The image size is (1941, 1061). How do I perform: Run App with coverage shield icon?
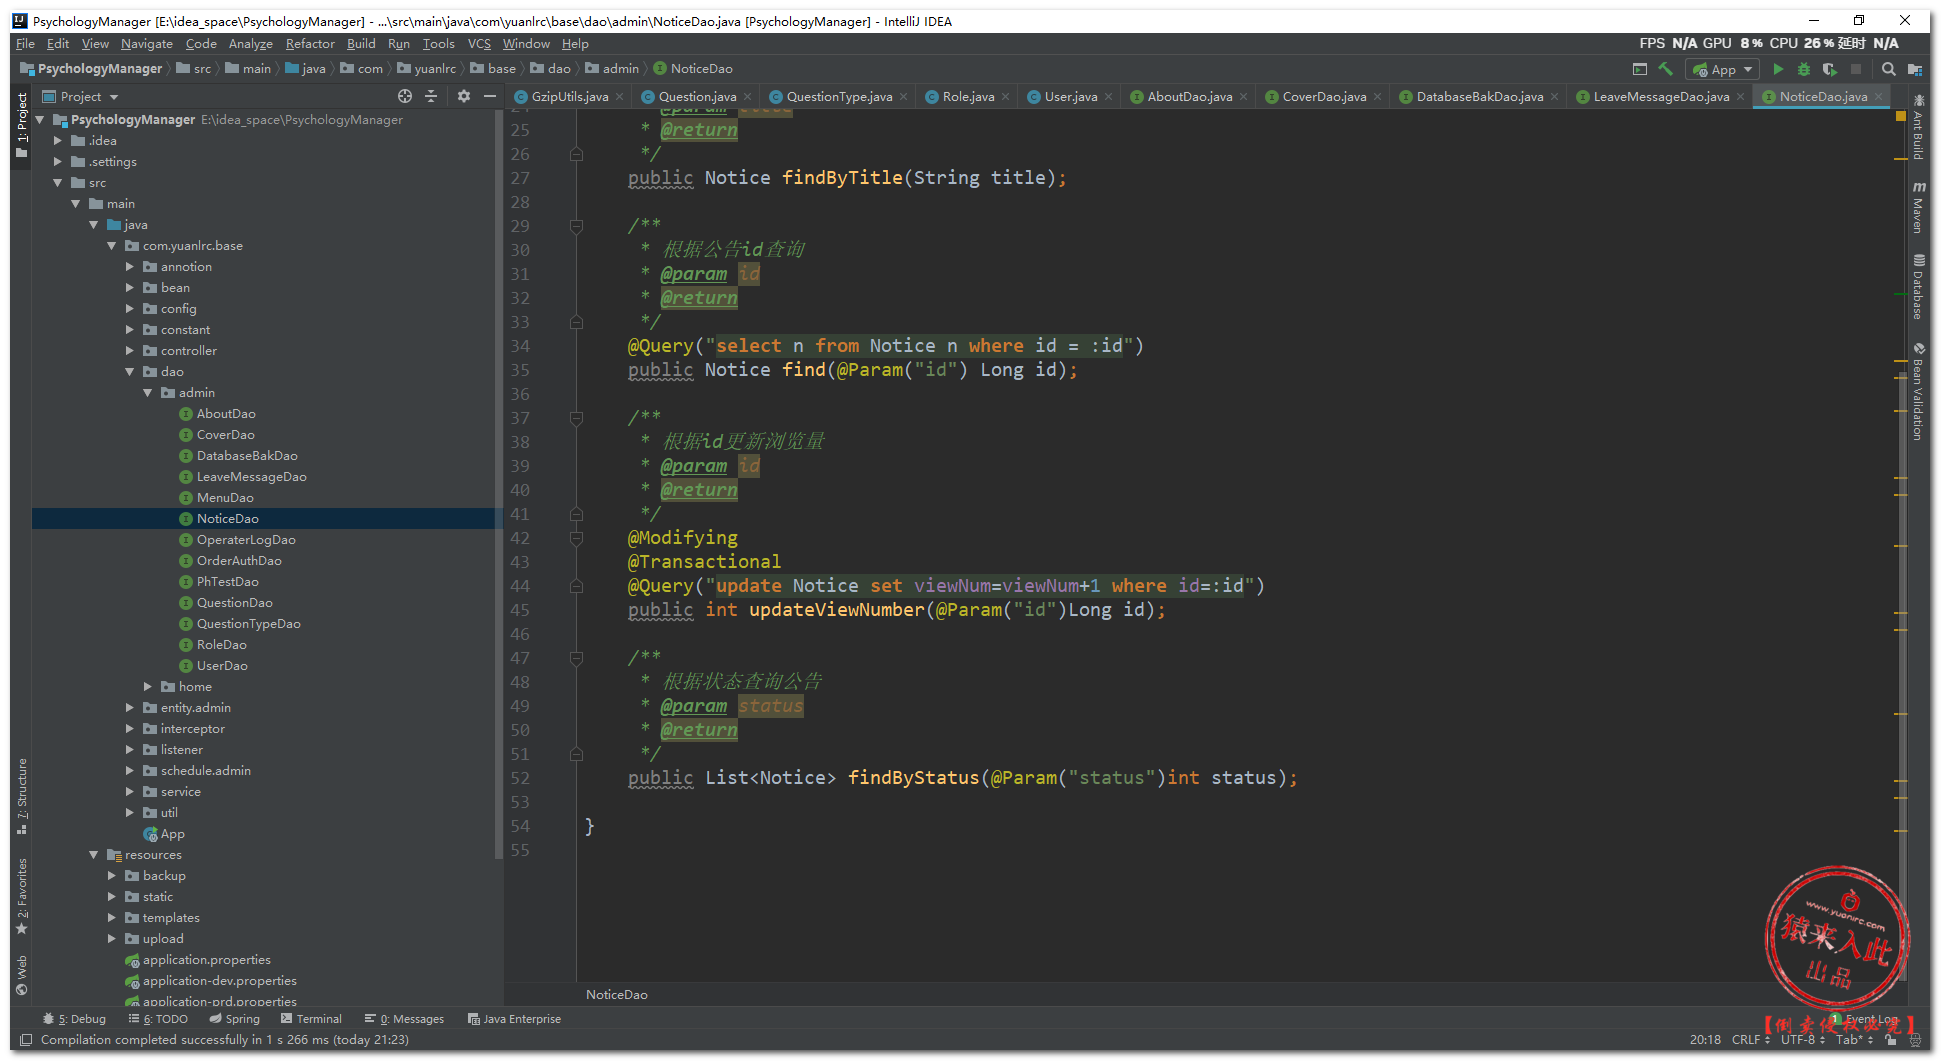pyautogui.click(x=1829, y=69)
